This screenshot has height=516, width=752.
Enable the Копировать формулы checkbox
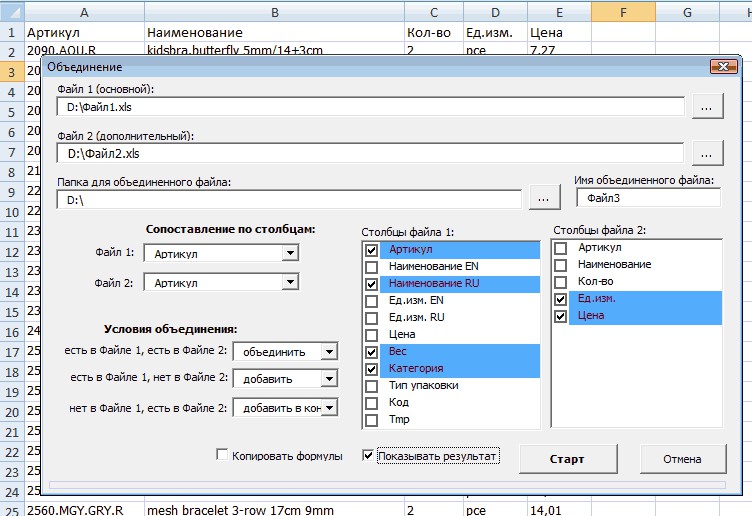coord(222,454)
